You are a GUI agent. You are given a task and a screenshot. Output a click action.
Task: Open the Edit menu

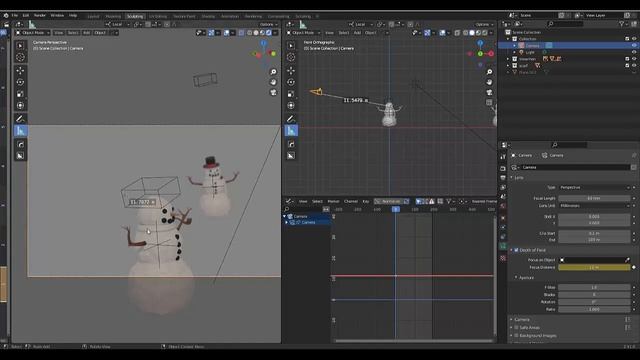point(26,16)
